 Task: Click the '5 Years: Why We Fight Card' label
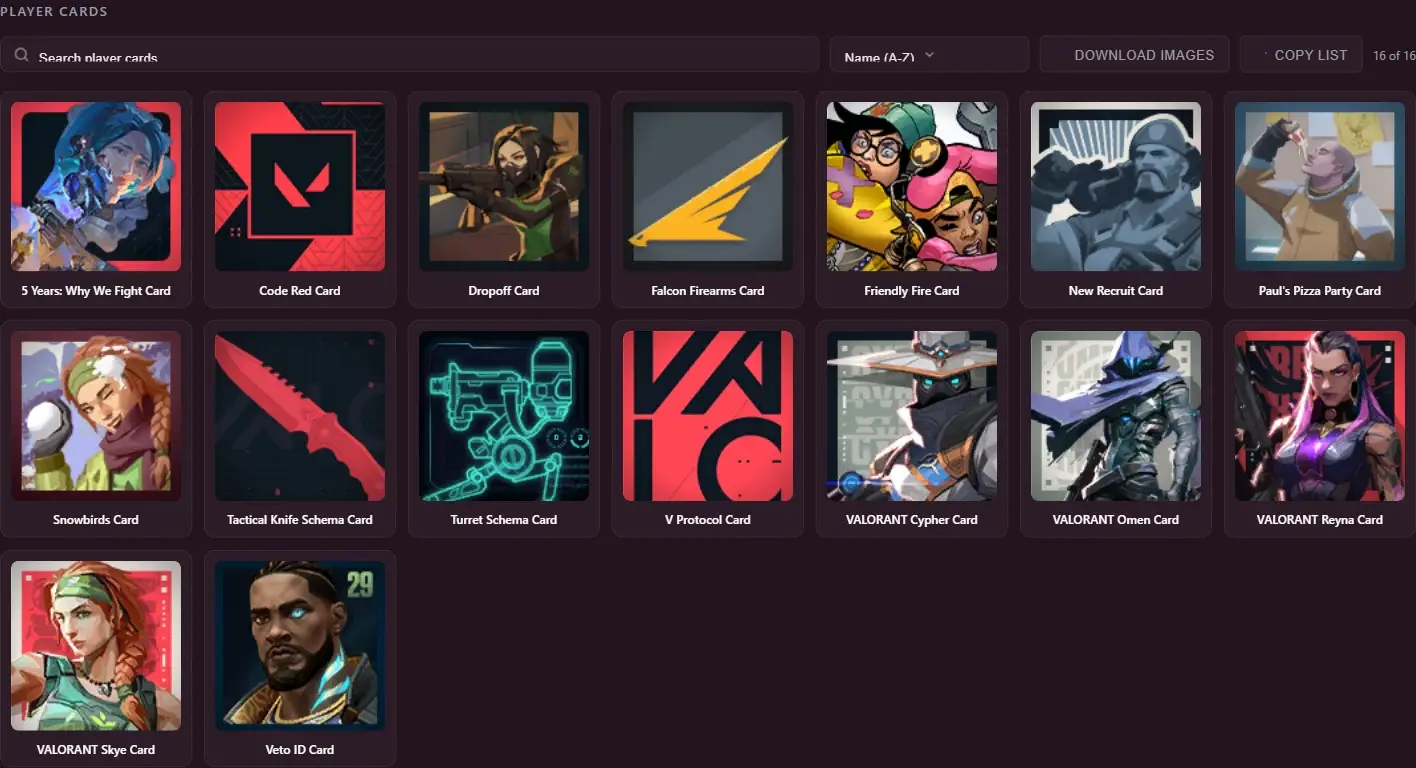(96, 291)
